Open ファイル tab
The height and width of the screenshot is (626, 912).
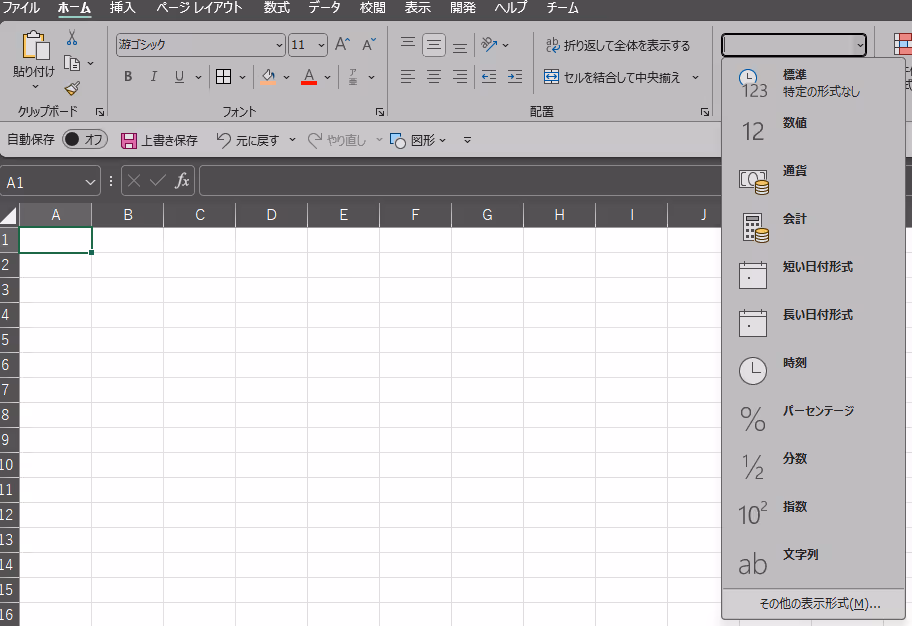[x=20, y=8]
